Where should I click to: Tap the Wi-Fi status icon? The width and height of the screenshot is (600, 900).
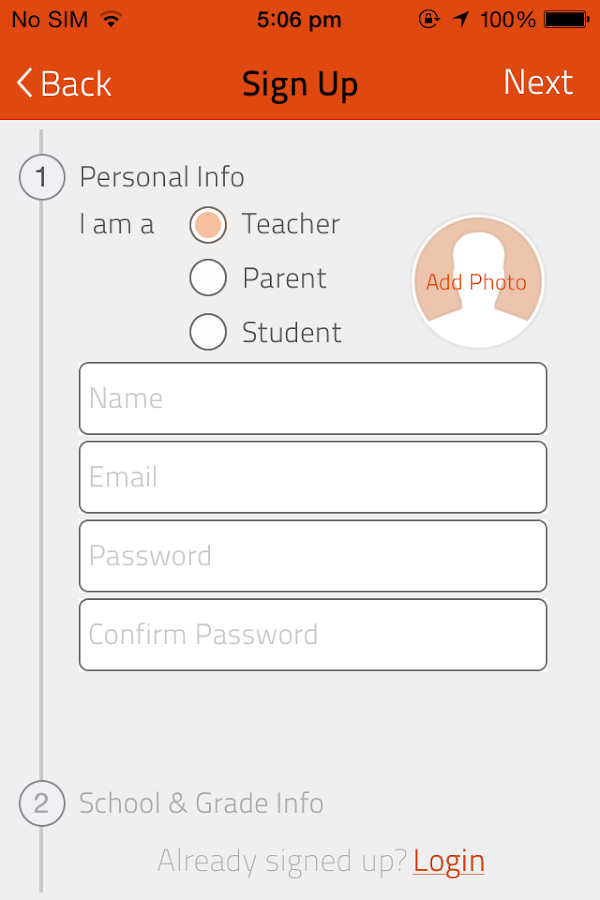tap(110, 19)
